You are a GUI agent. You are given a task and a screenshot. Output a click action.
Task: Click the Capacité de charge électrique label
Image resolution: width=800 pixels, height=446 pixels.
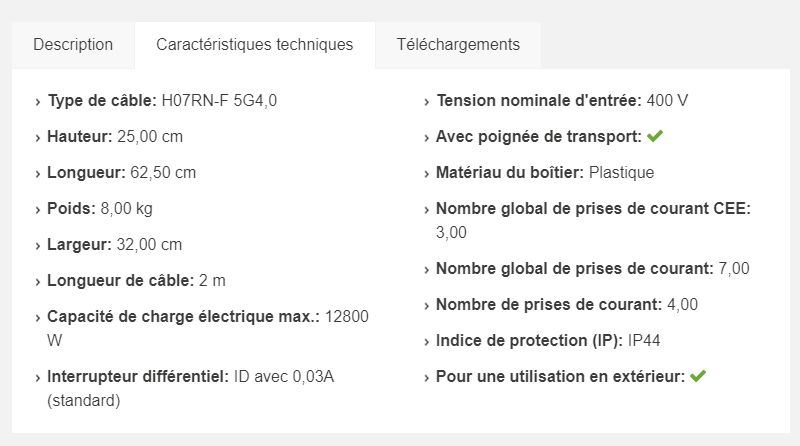(x=183, y=316)
